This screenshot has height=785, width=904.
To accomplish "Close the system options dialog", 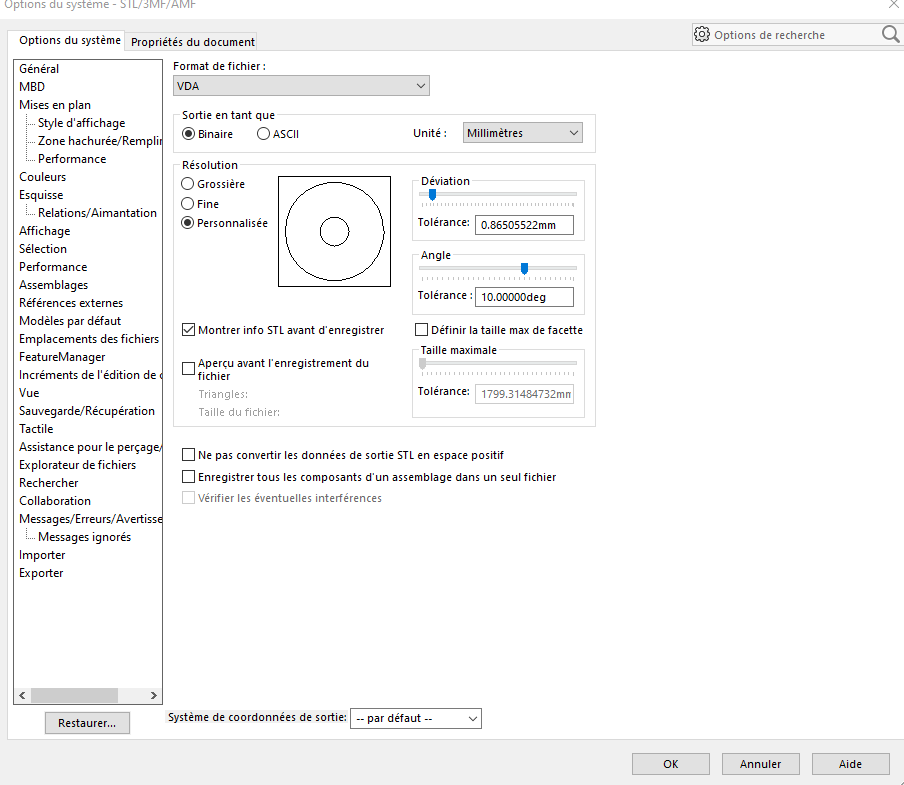I will point(893,5).
